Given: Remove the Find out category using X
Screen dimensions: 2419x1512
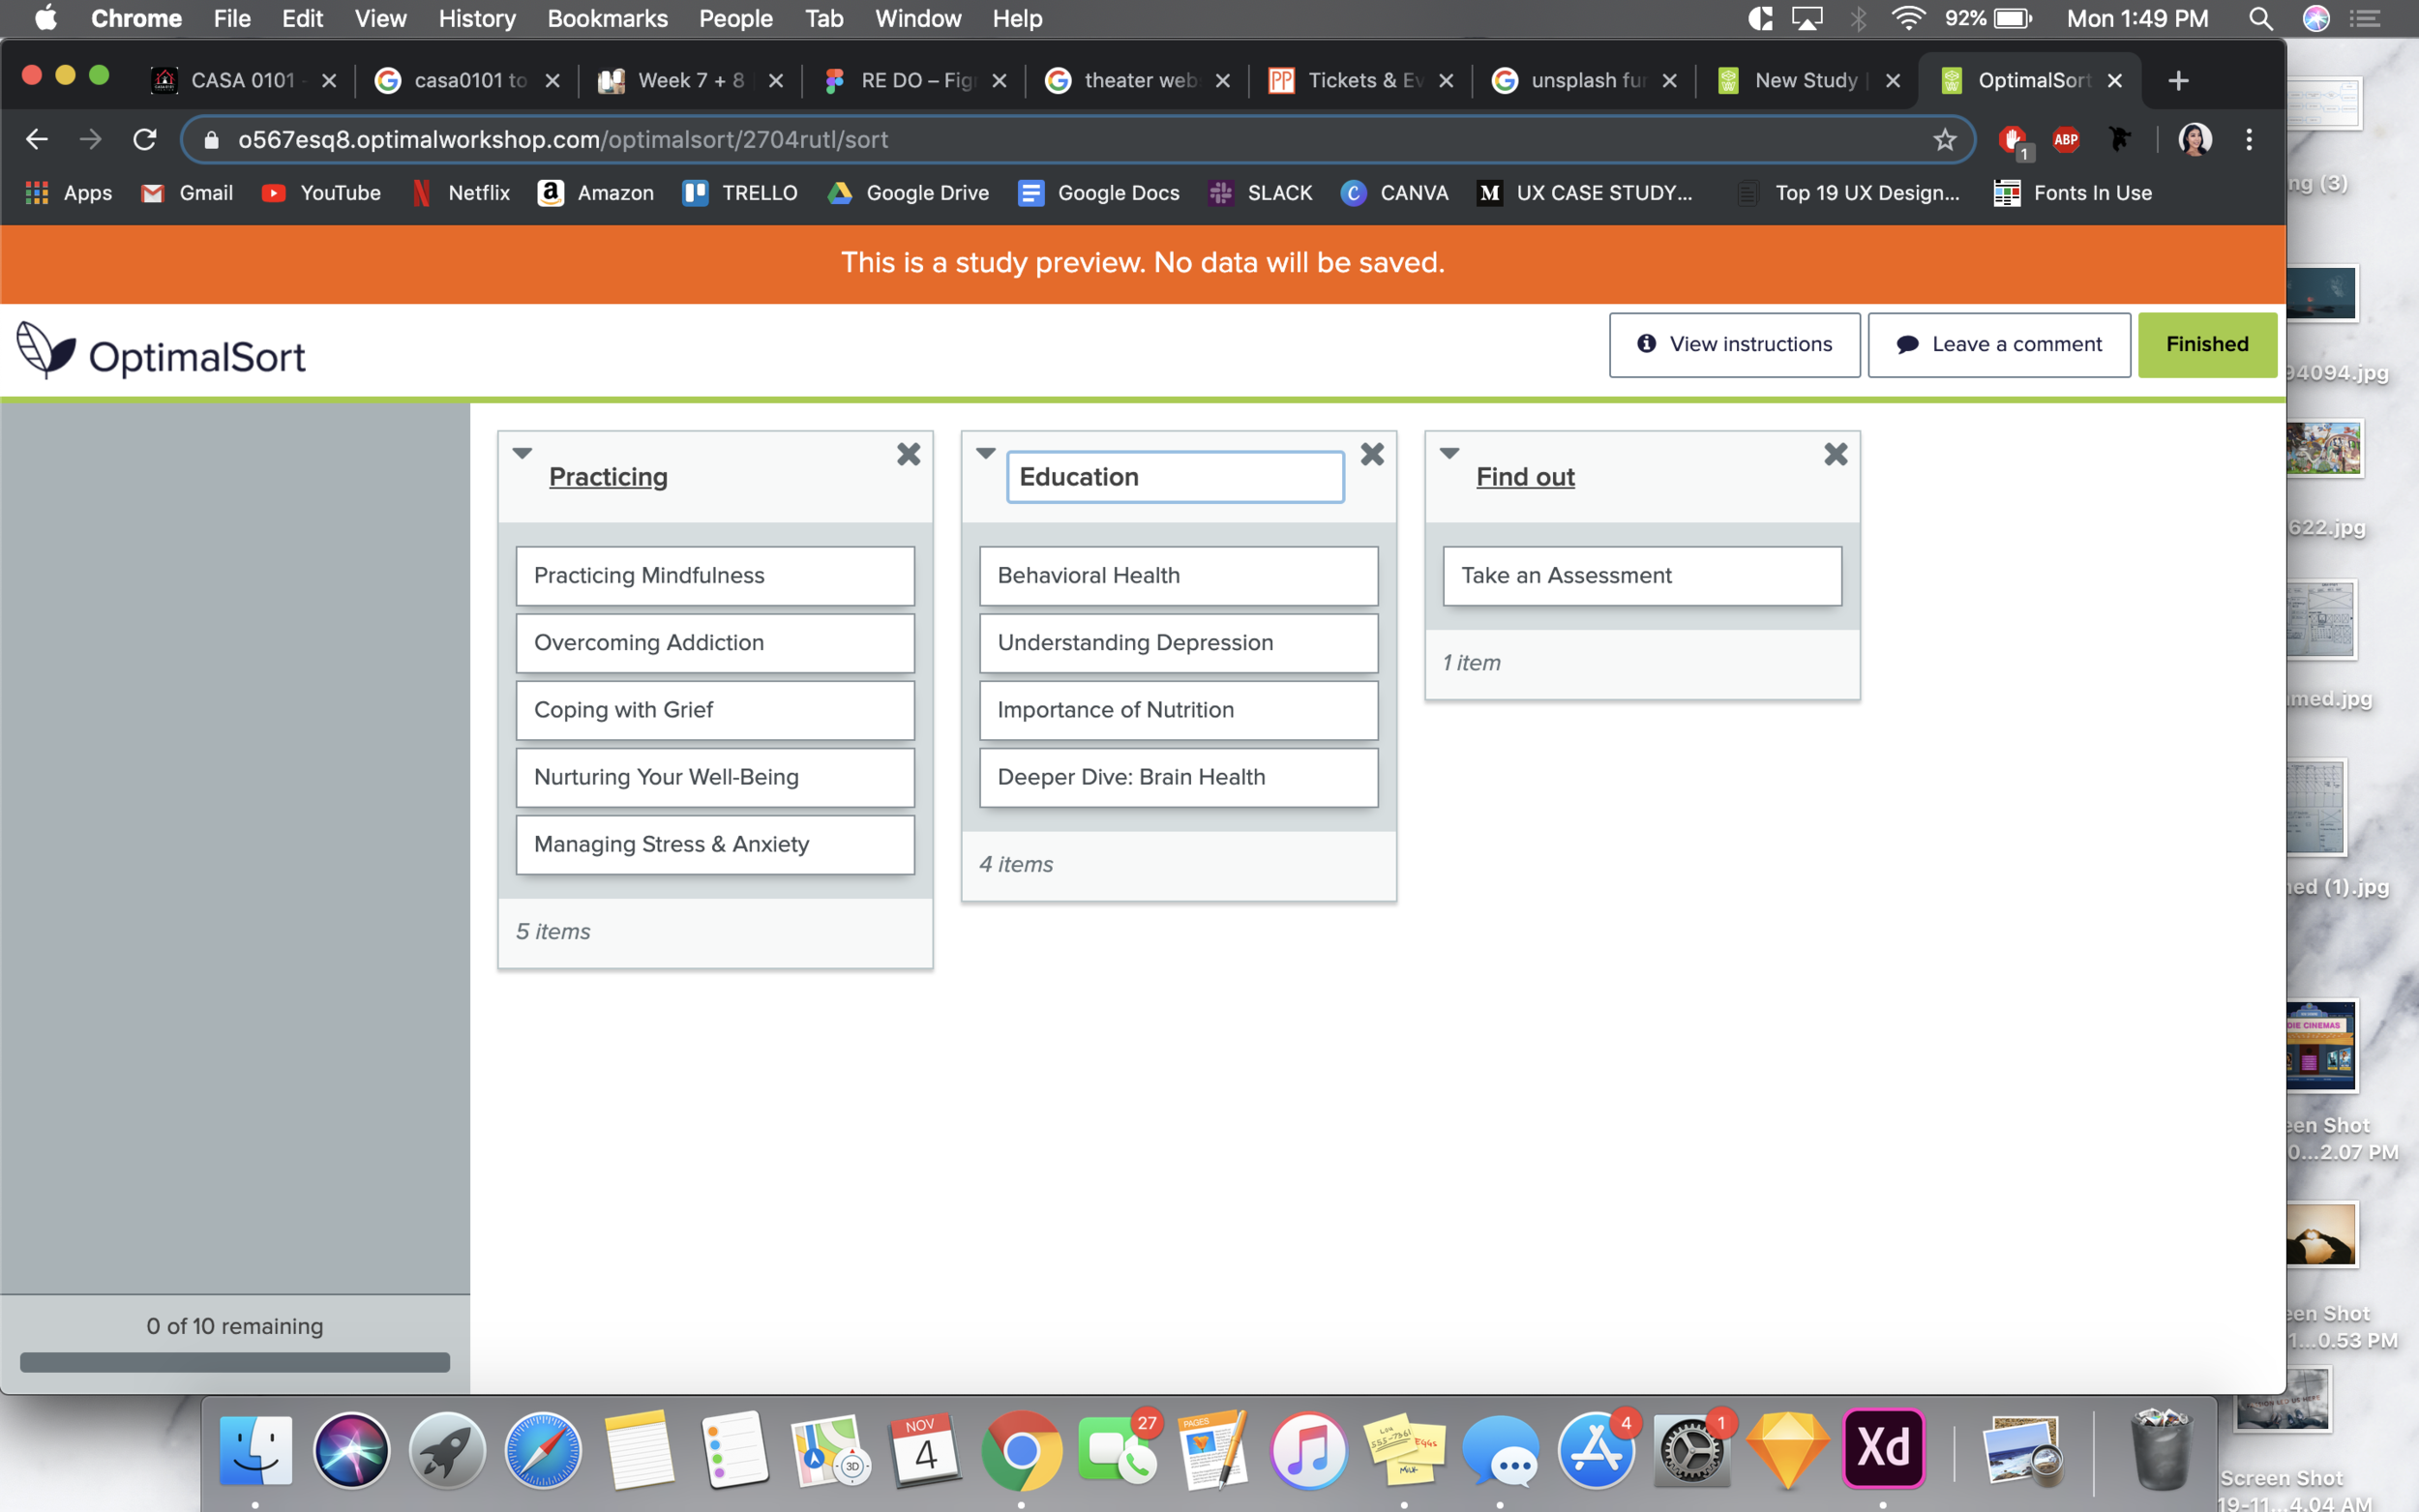Looking at the screenshot, I should coord(1835,455).
